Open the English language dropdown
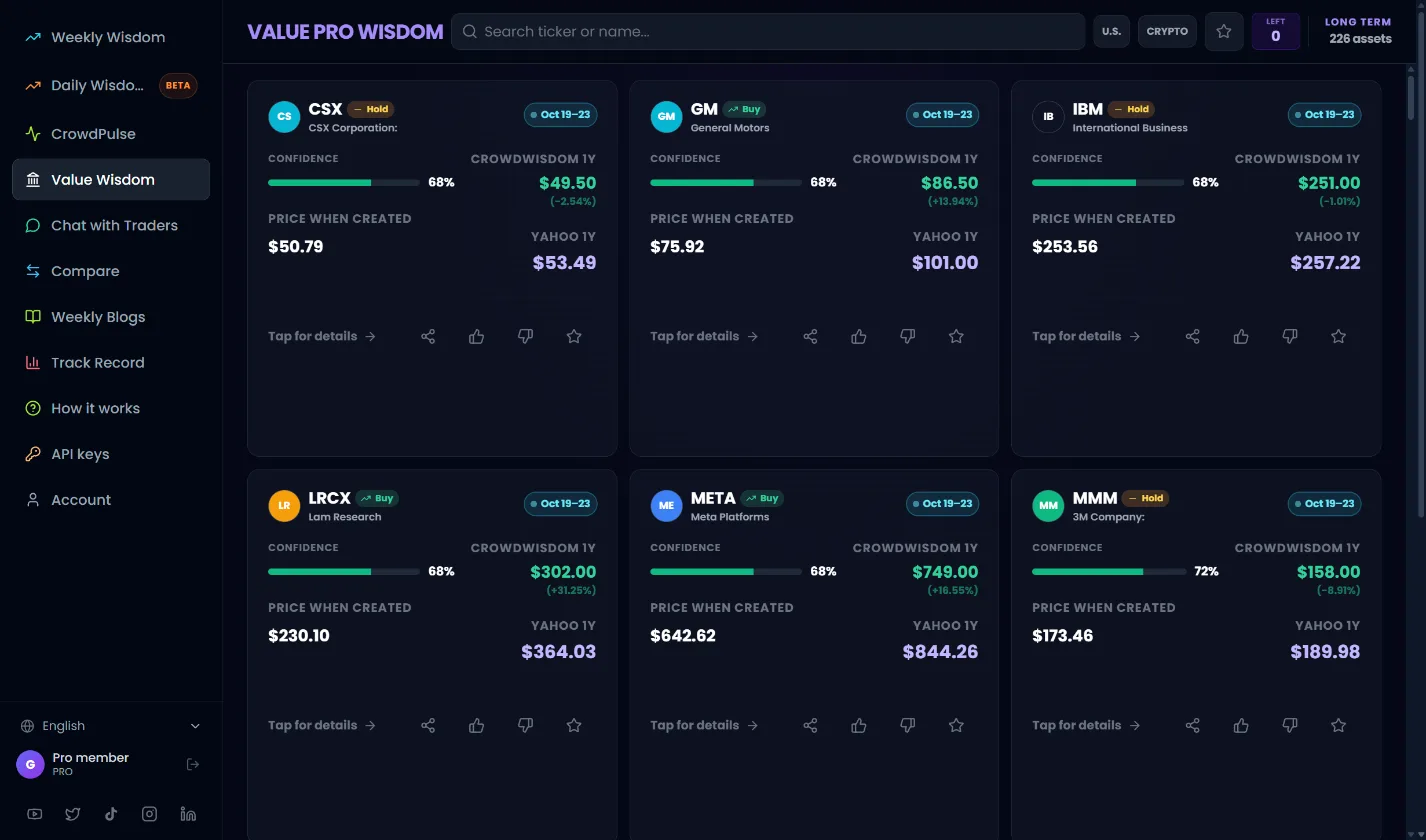The width and height of the screenshot is (1426, 840). pos(111,726)
